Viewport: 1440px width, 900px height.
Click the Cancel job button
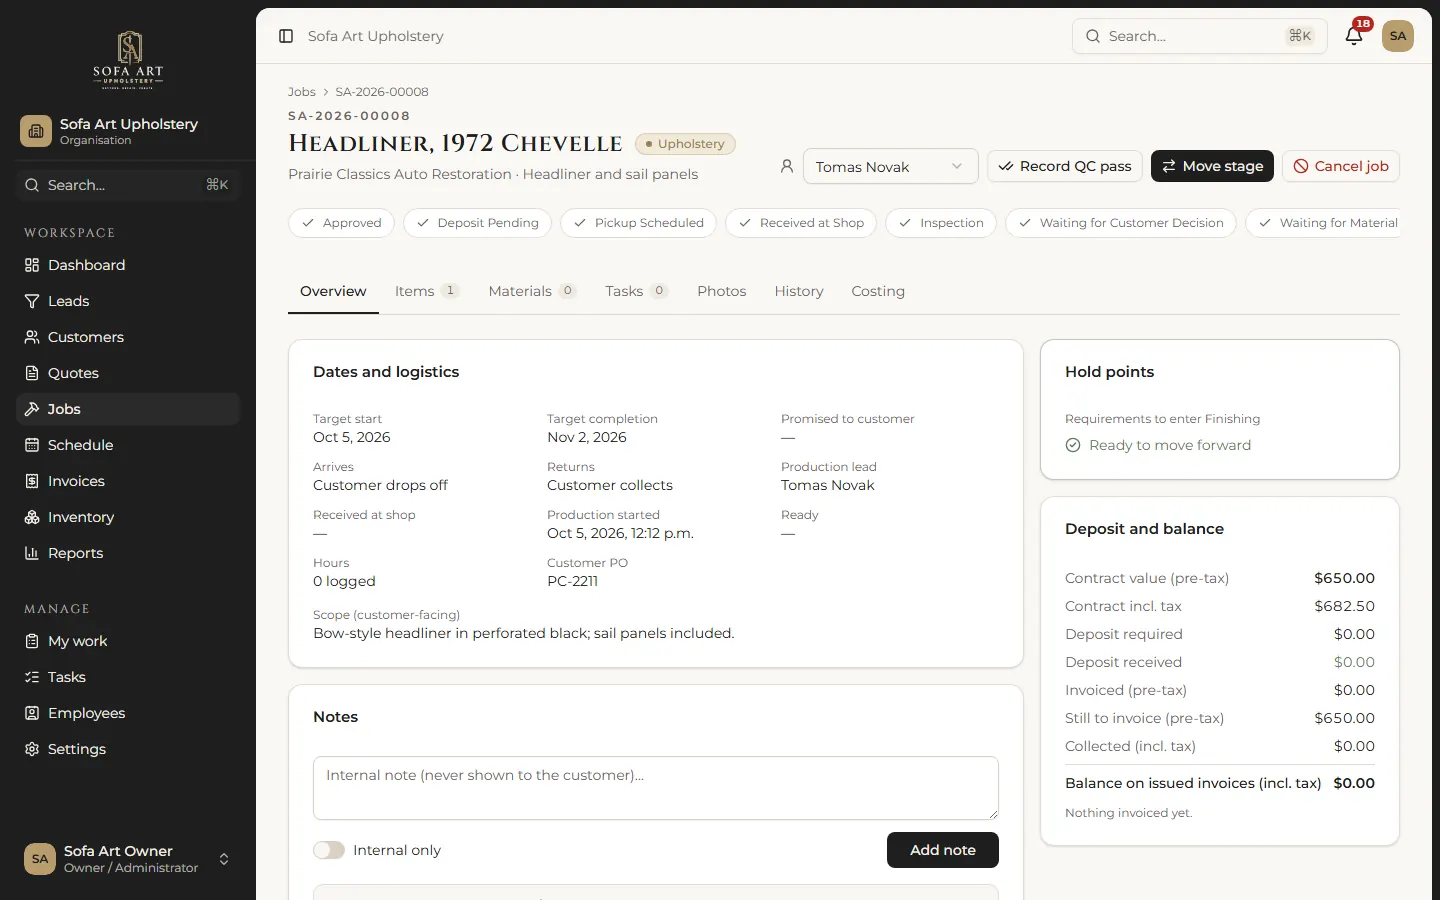1341,166
